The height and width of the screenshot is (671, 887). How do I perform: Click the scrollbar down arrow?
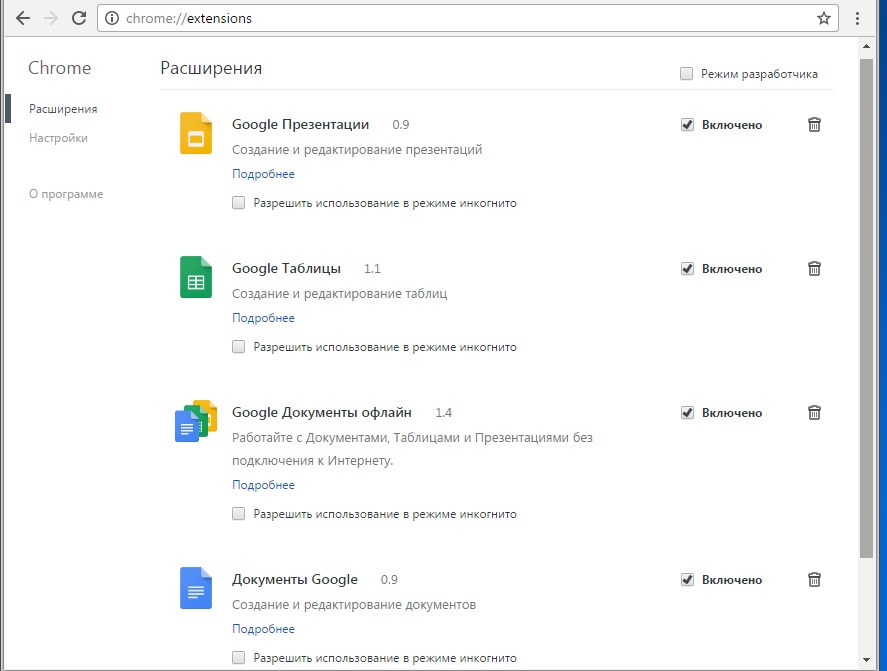[x=866, y=660]
